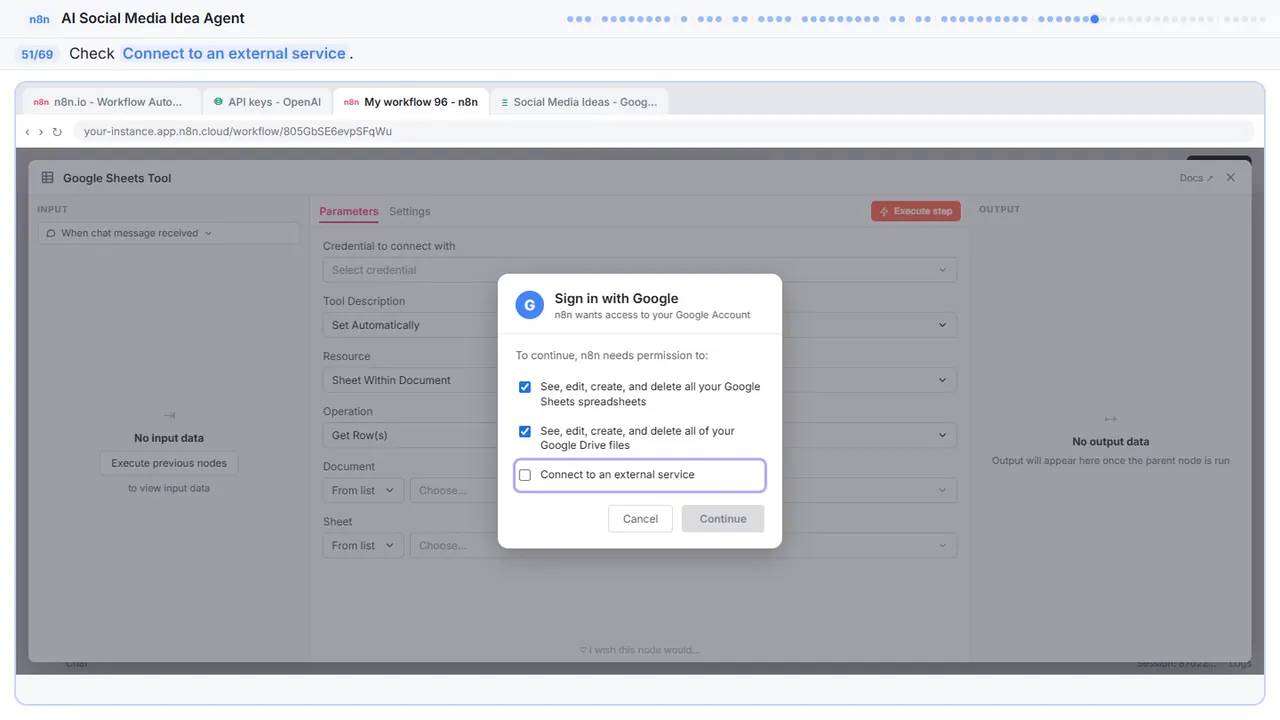The height and width of the screenshot is (720, 1280).
Task: Open the Social Media Ideas Google tab
Action: tap(579, 102)
